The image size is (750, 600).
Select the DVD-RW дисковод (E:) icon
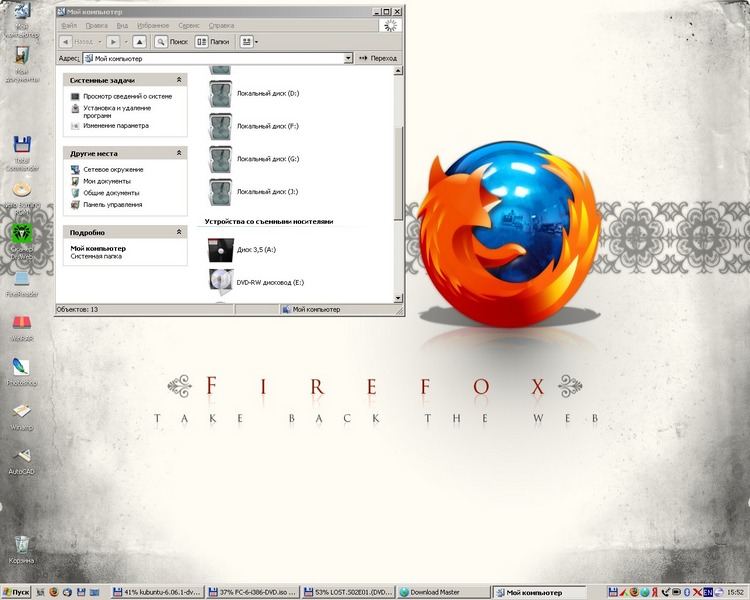(220, 282)
